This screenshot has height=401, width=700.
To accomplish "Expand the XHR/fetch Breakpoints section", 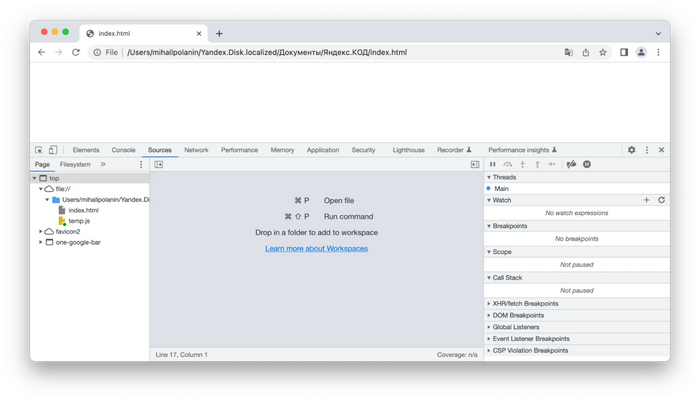I will click(525, 303).
